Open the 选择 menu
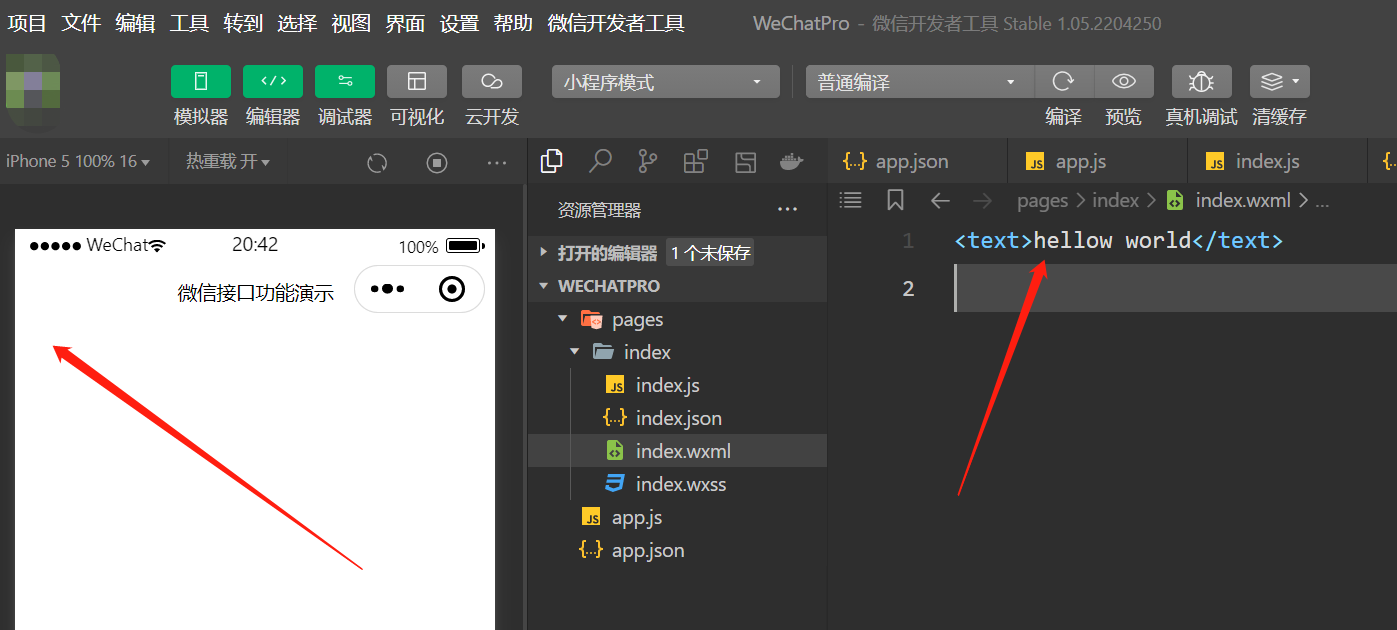Screen dimensions: 1397x630 [x=297, y=23]
